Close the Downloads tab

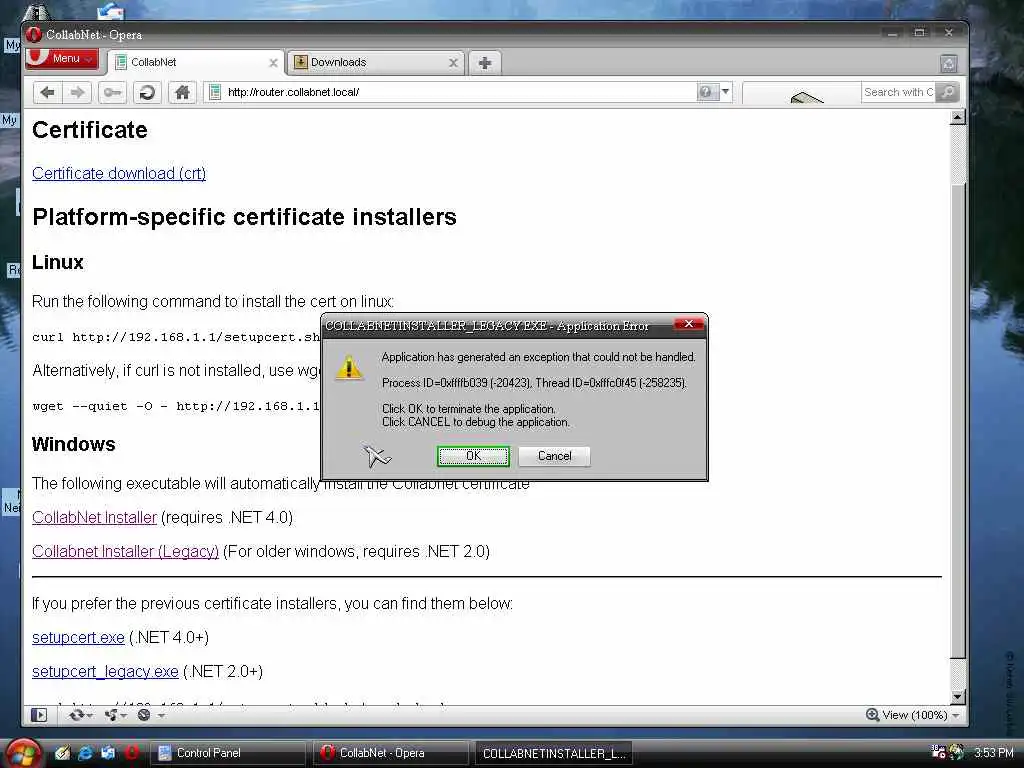[453, 63]
